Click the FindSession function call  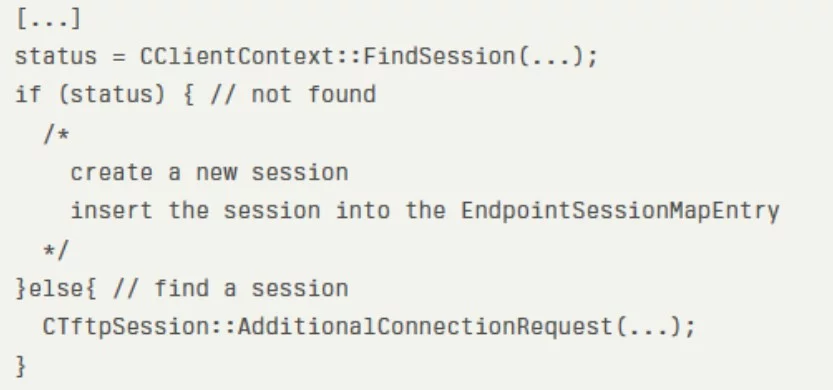coord(439,56)
